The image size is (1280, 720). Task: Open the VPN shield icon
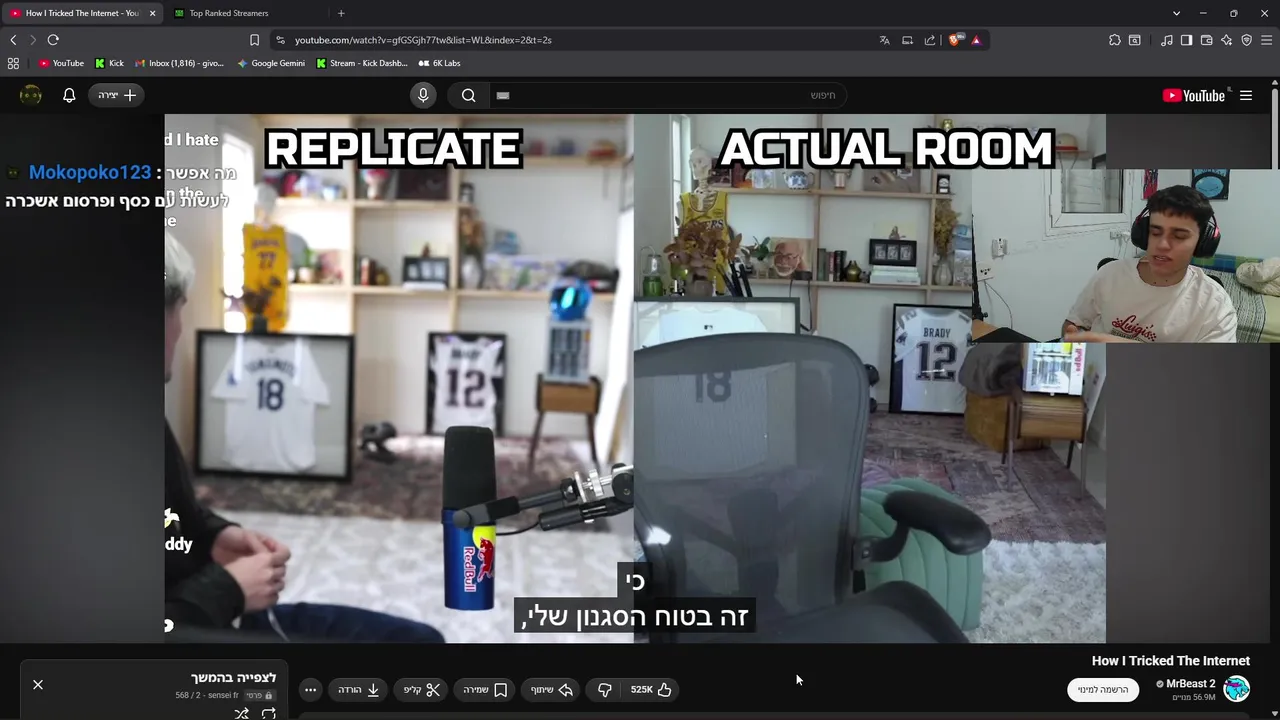pos(1246,40)
